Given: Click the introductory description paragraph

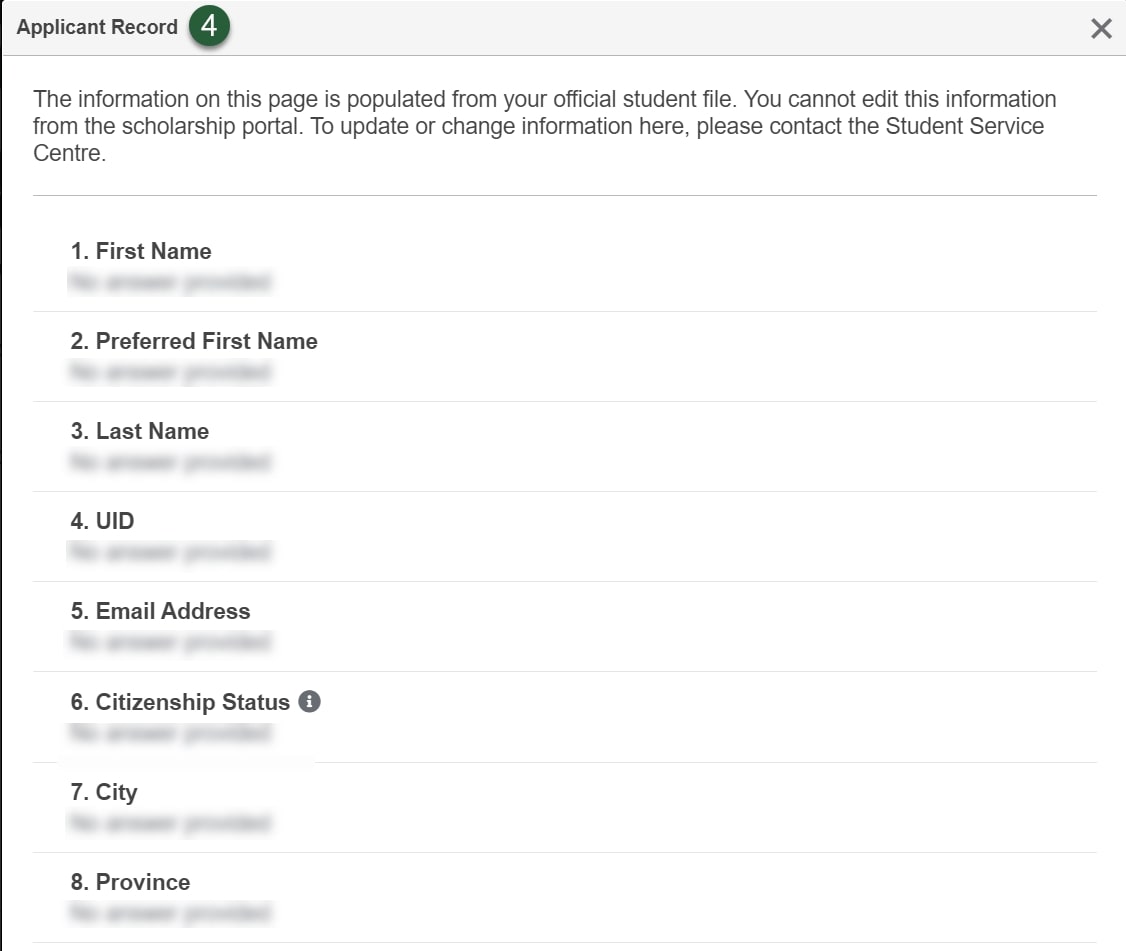Looking at the screenshot, I should 545,125.
